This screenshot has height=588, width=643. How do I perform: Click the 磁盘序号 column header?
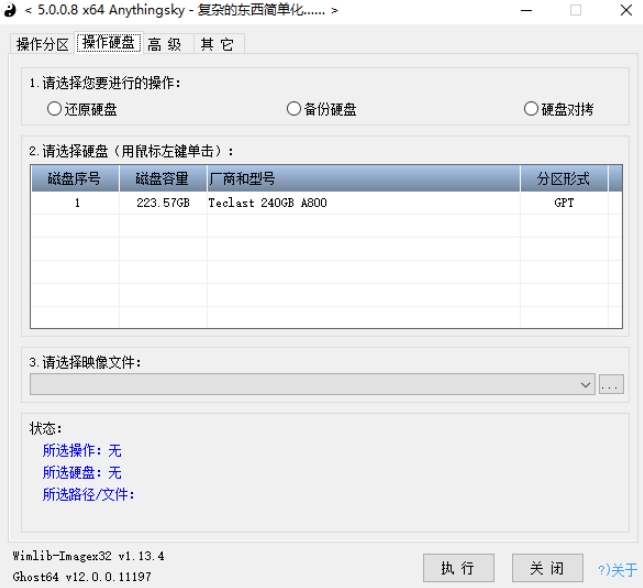[x=75, y=178]
